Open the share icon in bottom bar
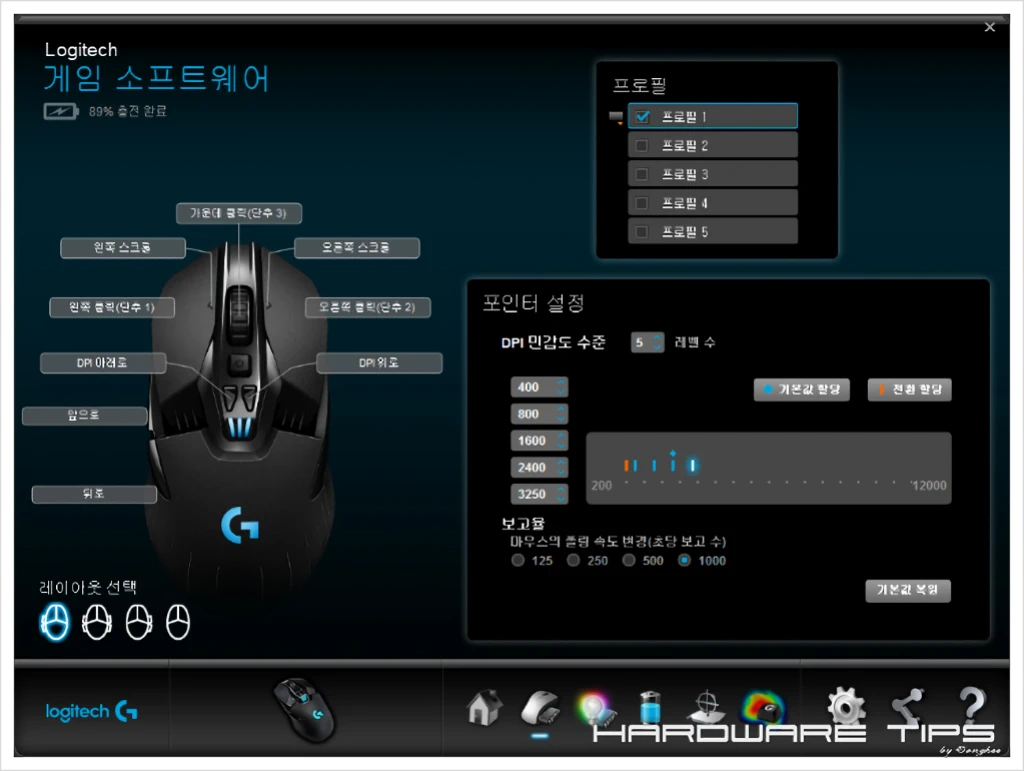The width and height of the screenshot is (1024, 771). 910,706
